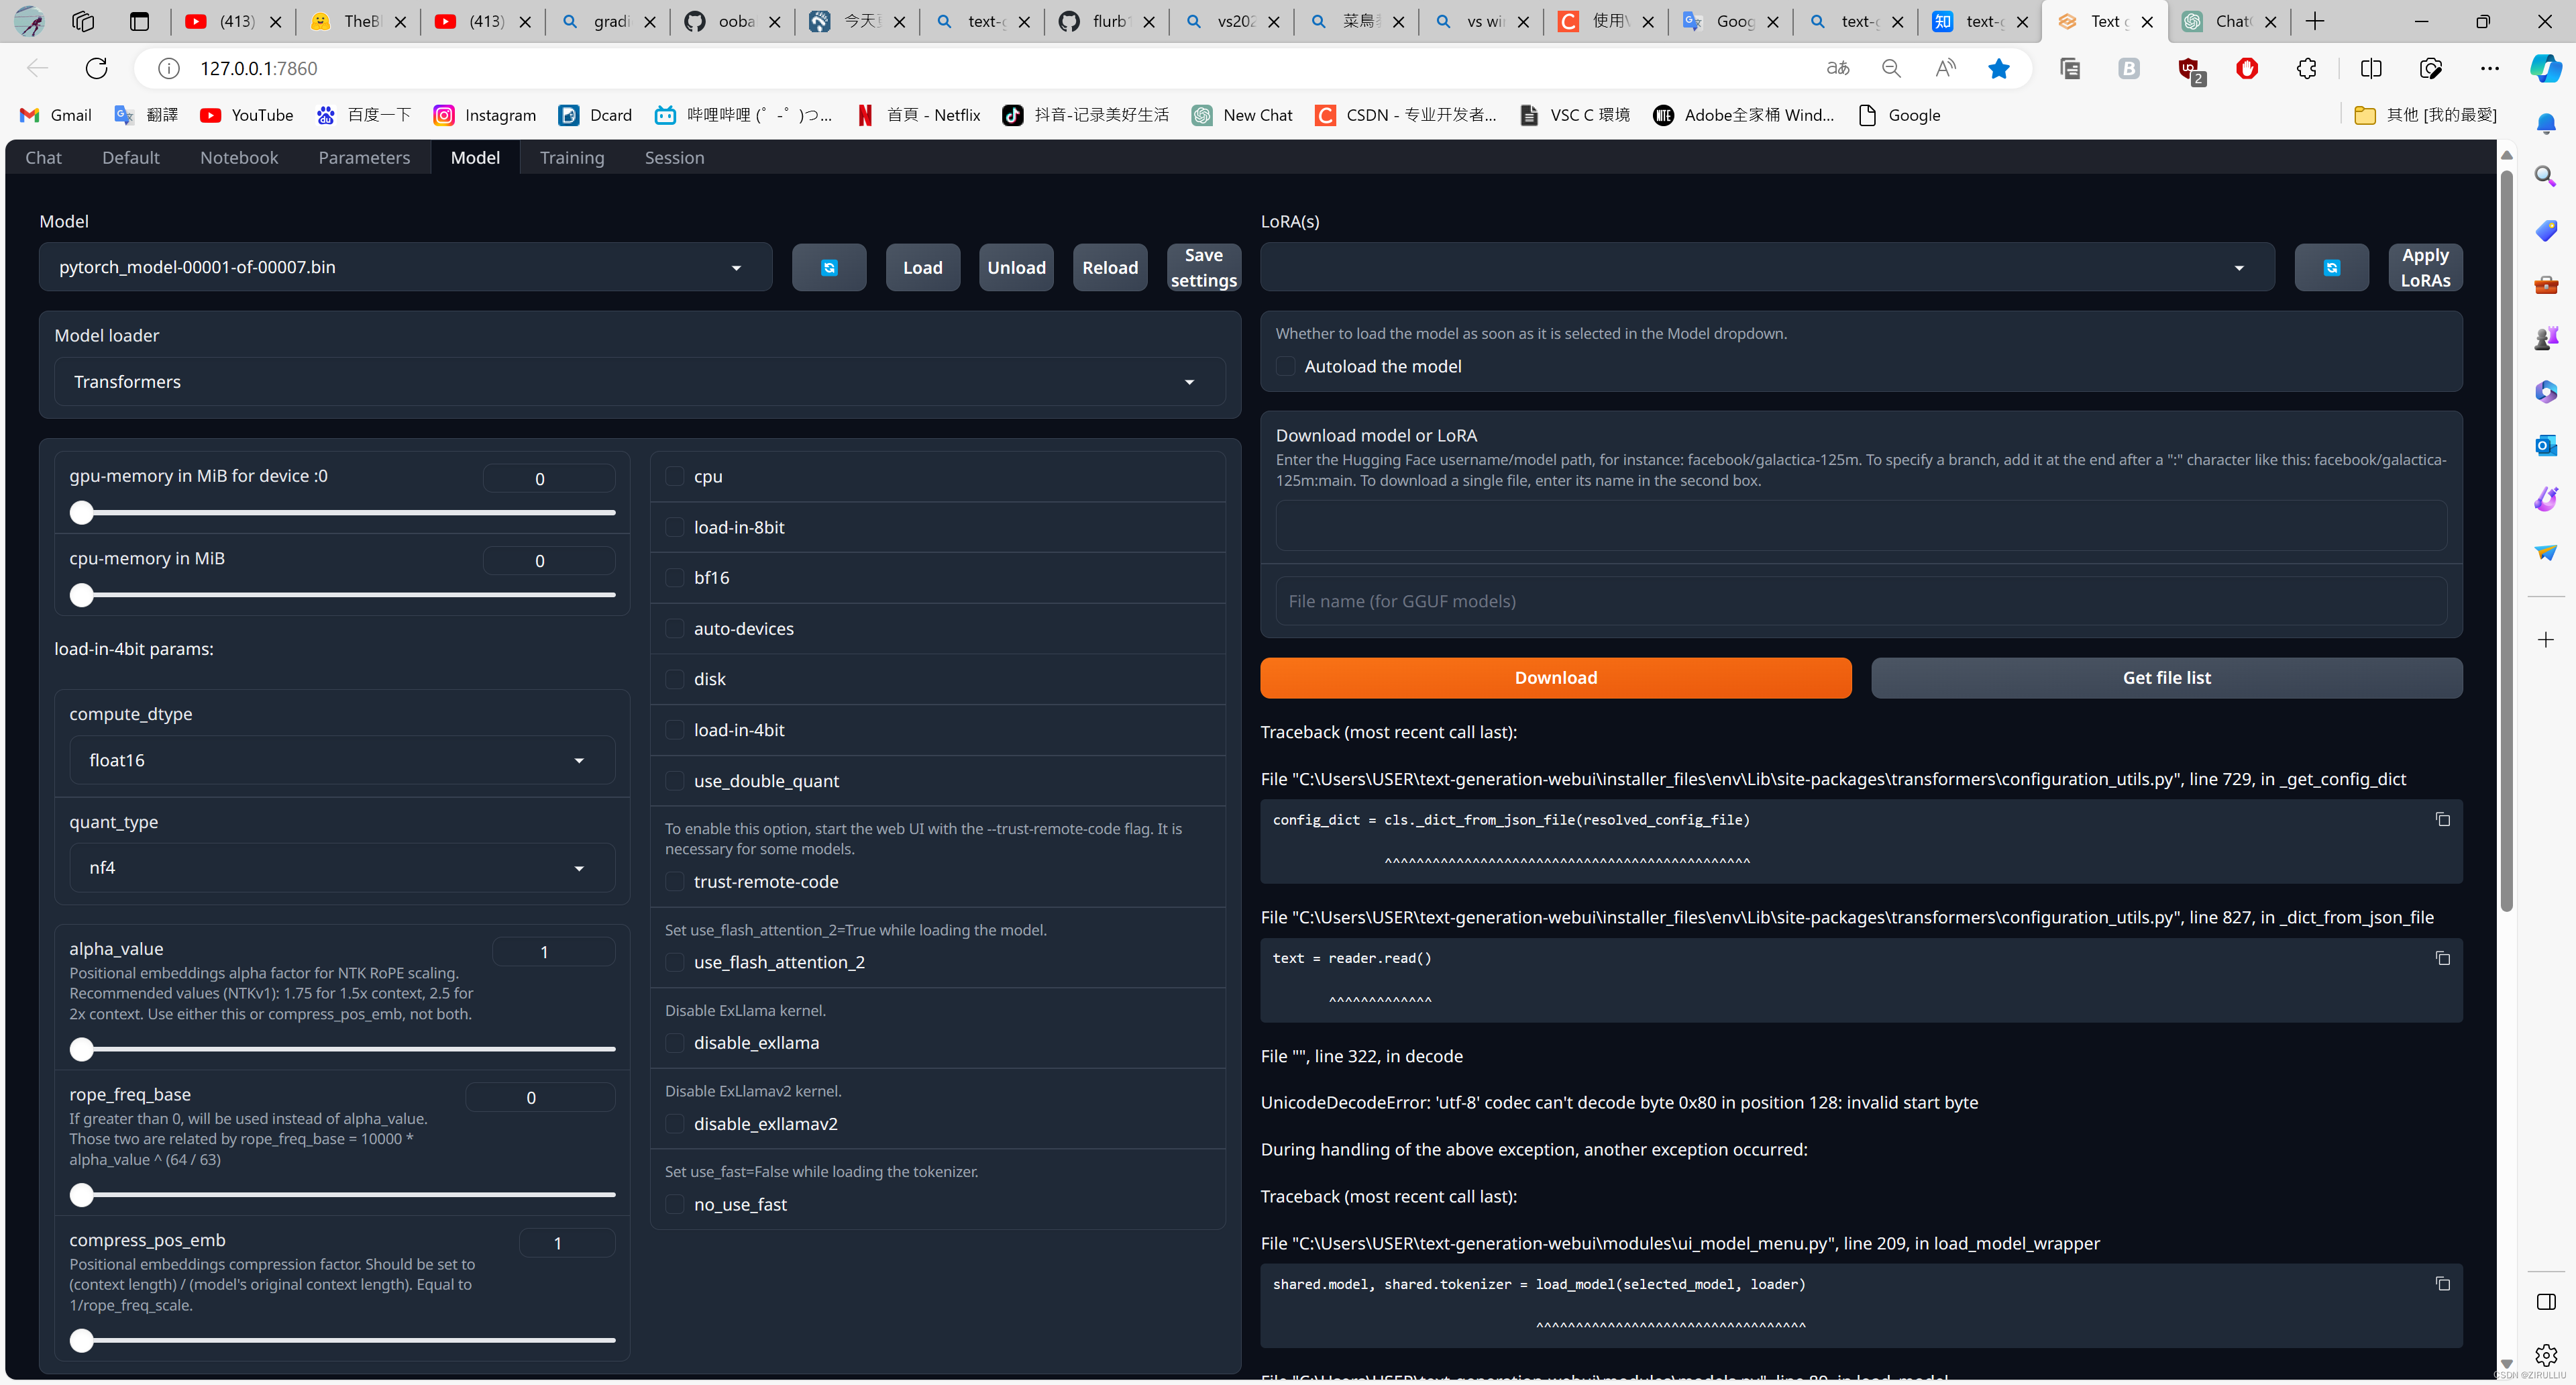The height and width of the screenshot is (1385, 2576).
Task: Switch to the Training tab
Action: (x=571, y=158)
